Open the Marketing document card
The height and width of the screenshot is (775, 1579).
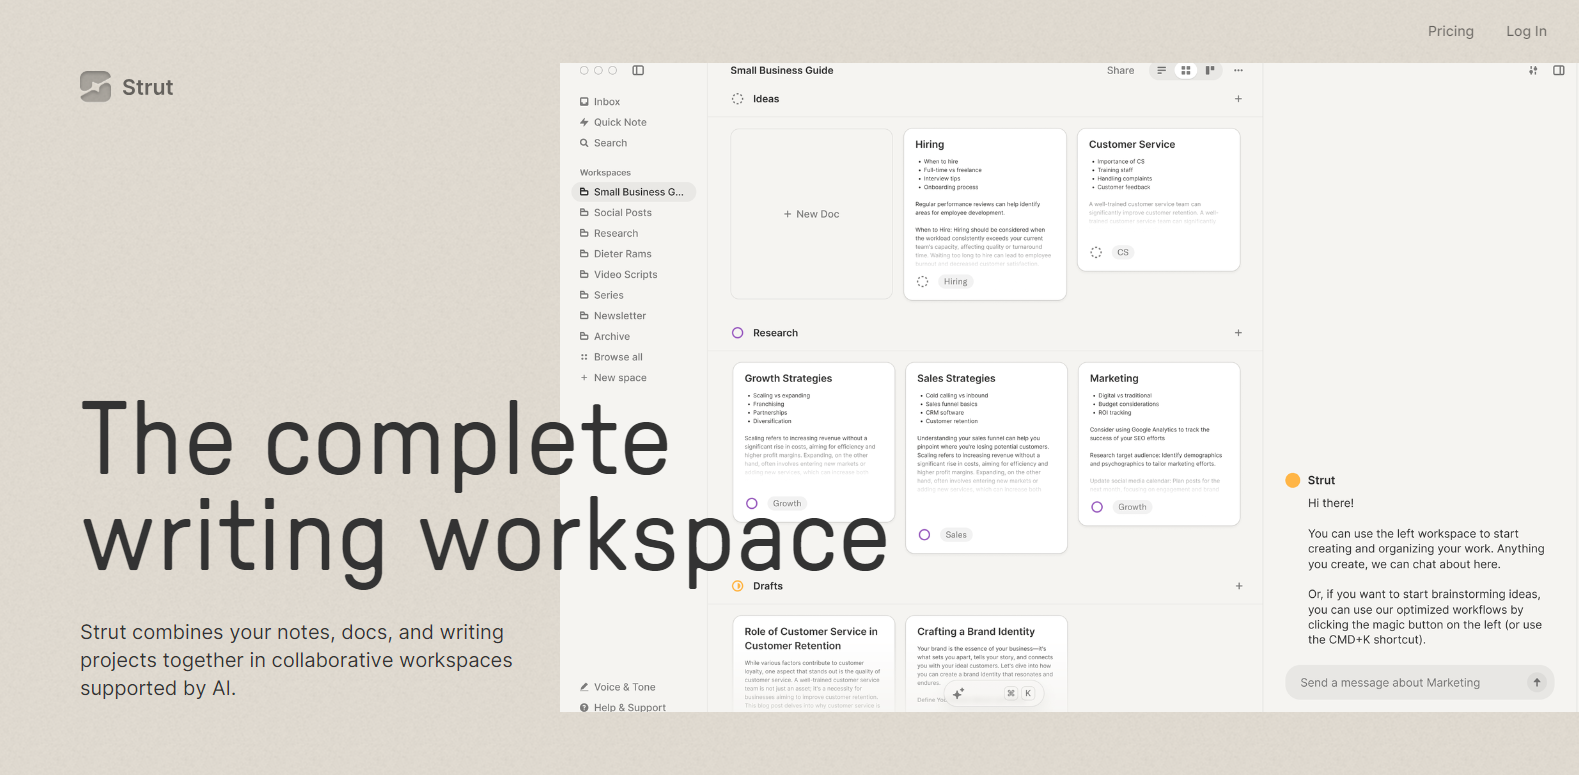[1159, 444]
